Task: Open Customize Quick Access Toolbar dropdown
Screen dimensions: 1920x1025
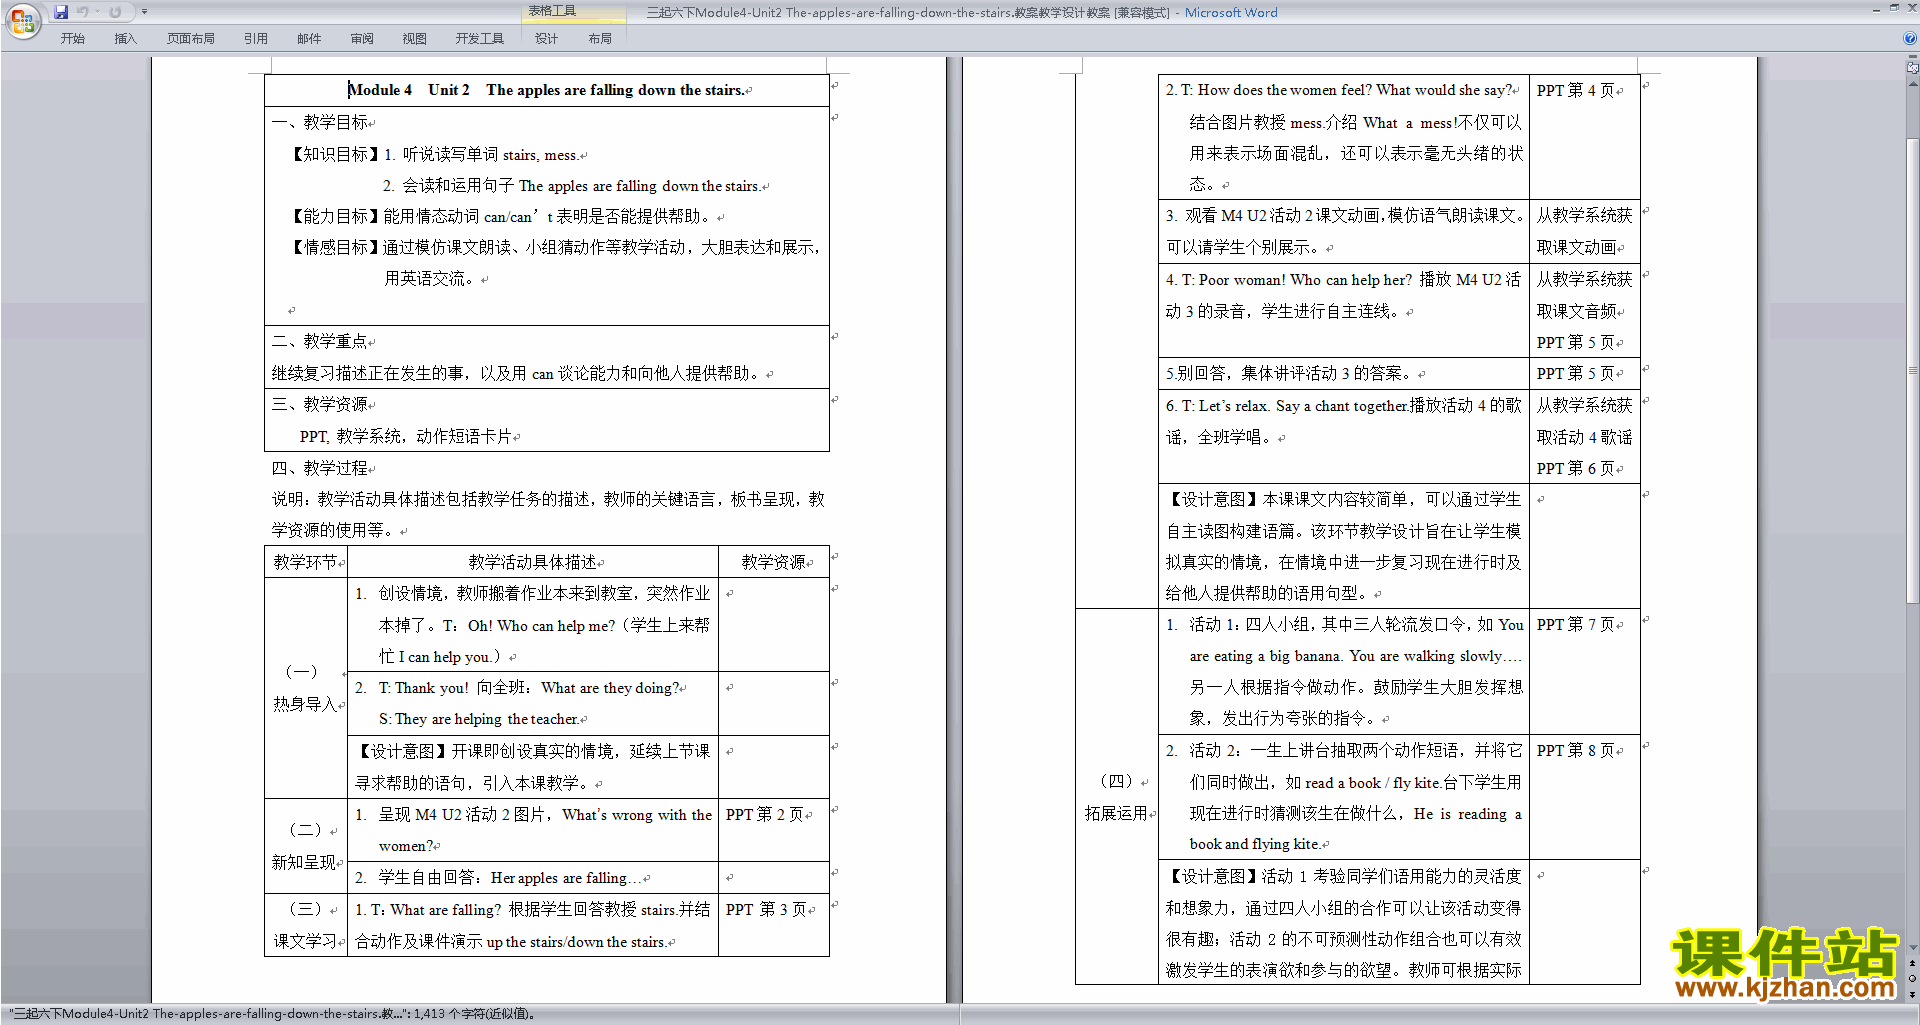Action: click(x=144, y=12)
